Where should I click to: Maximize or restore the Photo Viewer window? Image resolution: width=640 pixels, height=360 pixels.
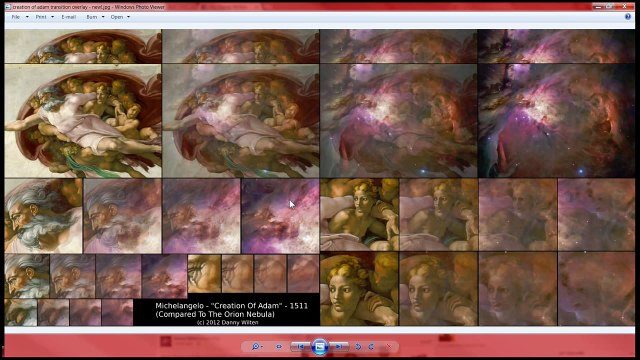[609, 6]
